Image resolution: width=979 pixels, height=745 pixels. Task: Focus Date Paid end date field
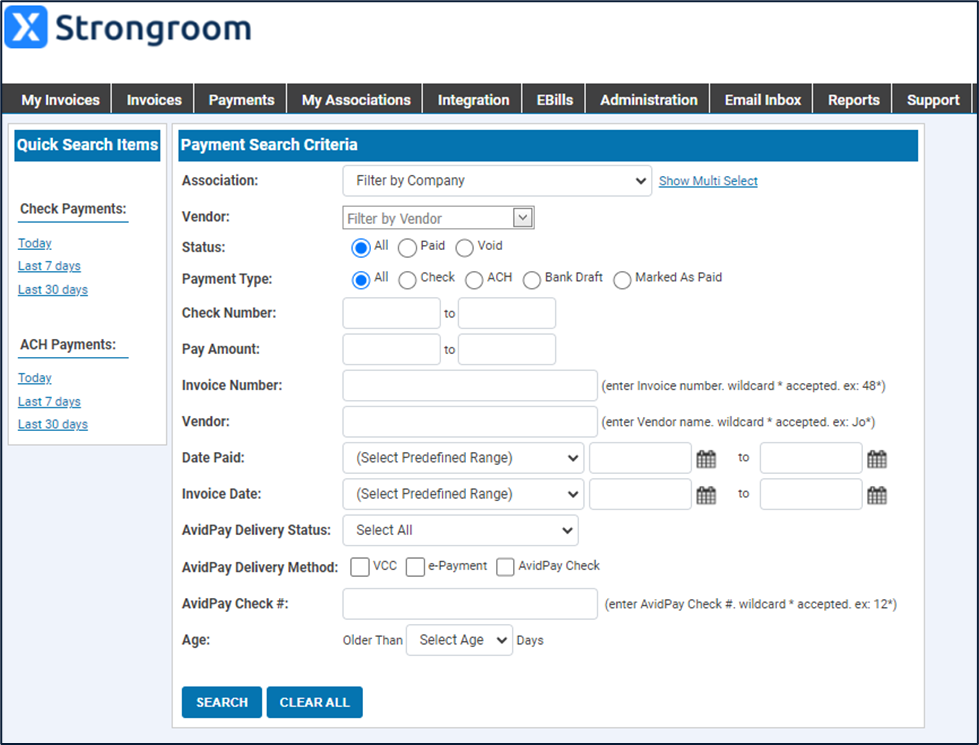(x=811, y=458)
